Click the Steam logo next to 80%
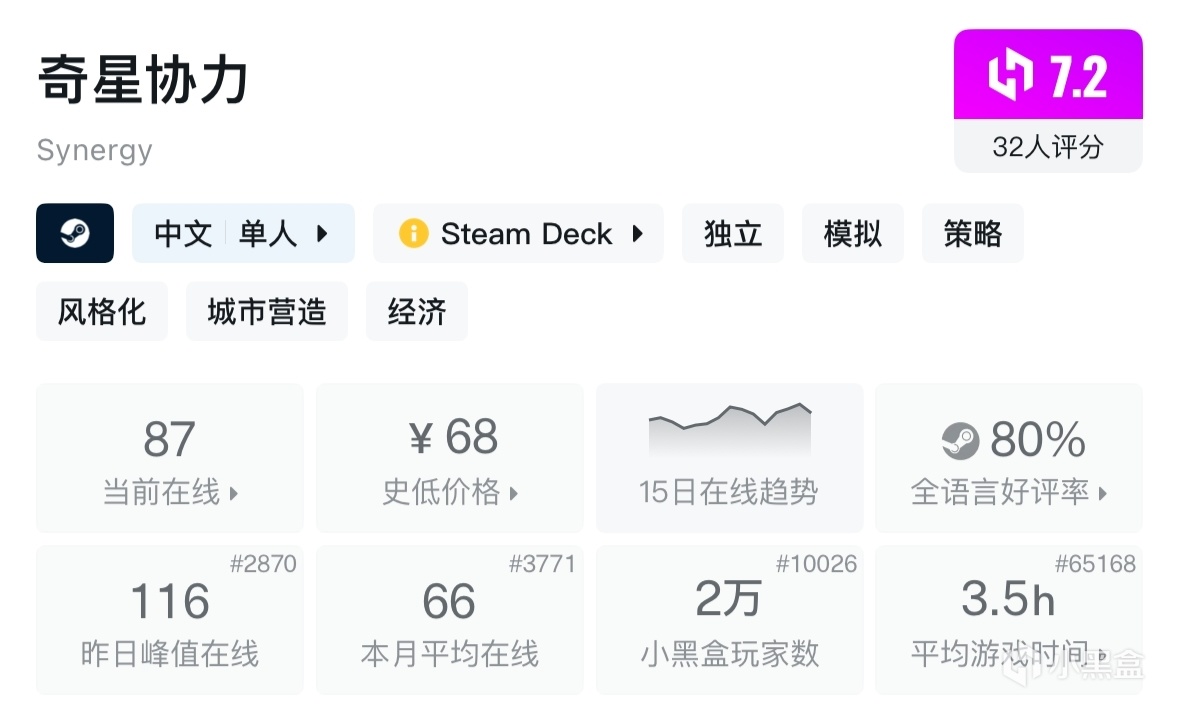The image size is (1179, 705). point(960,440)
